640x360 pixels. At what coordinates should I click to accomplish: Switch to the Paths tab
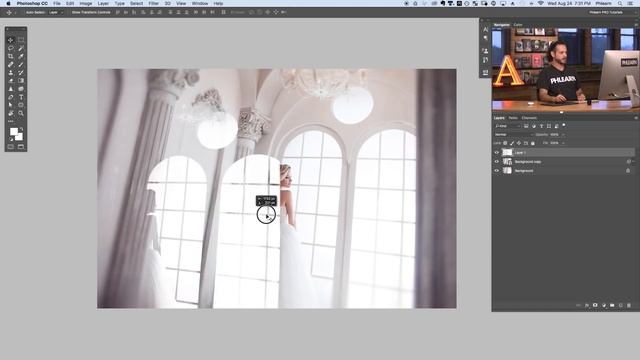[x=513, y=118]
